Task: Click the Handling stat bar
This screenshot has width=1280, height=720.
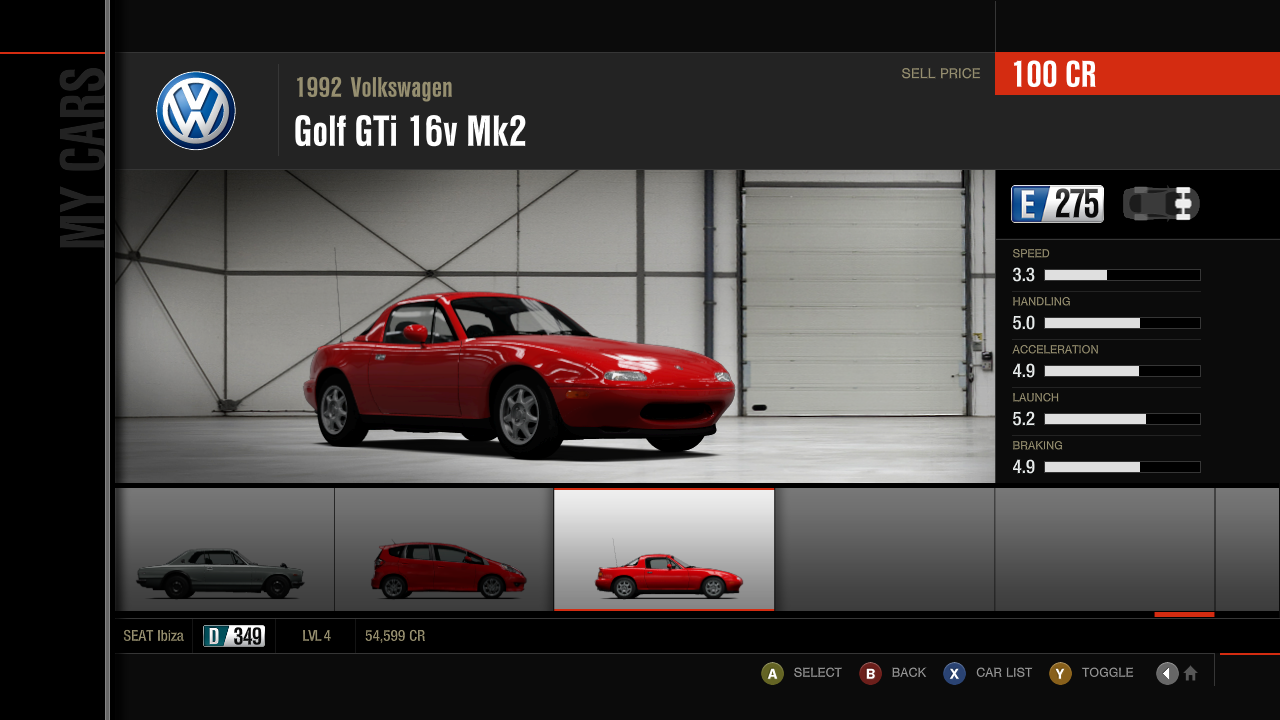Action: pos(1122,323)
